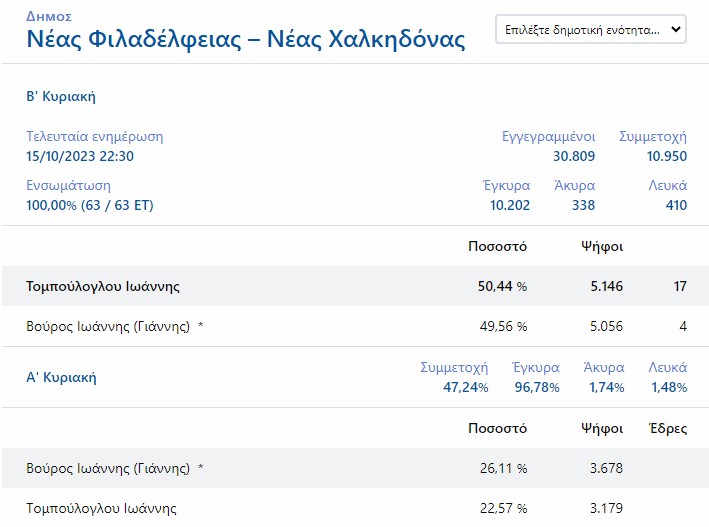Select the valid votes value 10.202
This screenshot has height=527, width=709.
510,205
